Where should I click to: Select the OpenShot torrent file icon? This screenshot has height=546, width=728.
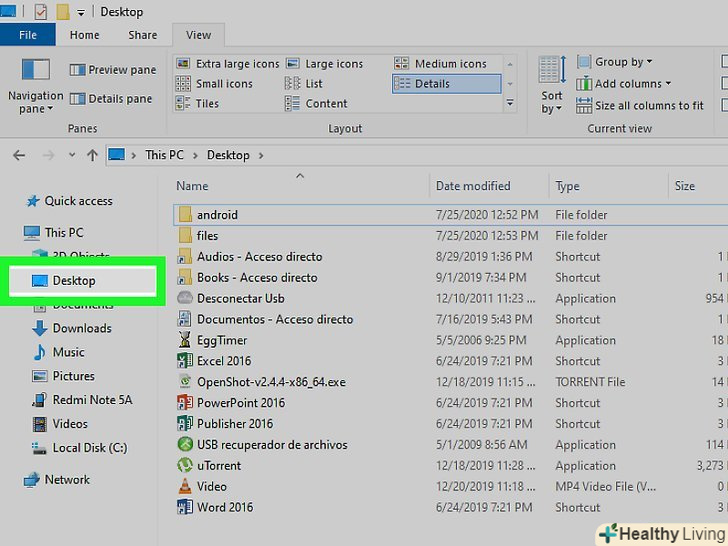185,382
